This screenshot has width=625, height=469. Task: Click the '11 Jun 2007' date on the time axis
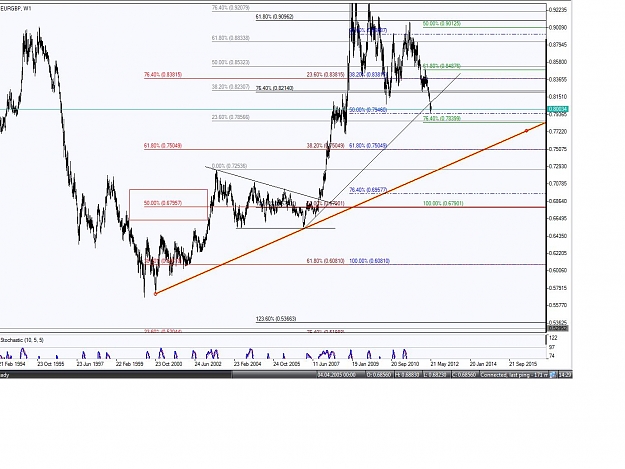coord(326,364)
